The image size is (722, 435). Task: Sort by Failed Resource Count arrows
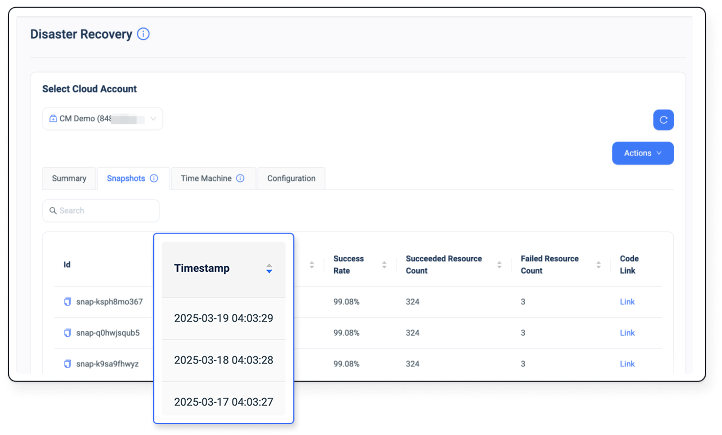point(599,265)
